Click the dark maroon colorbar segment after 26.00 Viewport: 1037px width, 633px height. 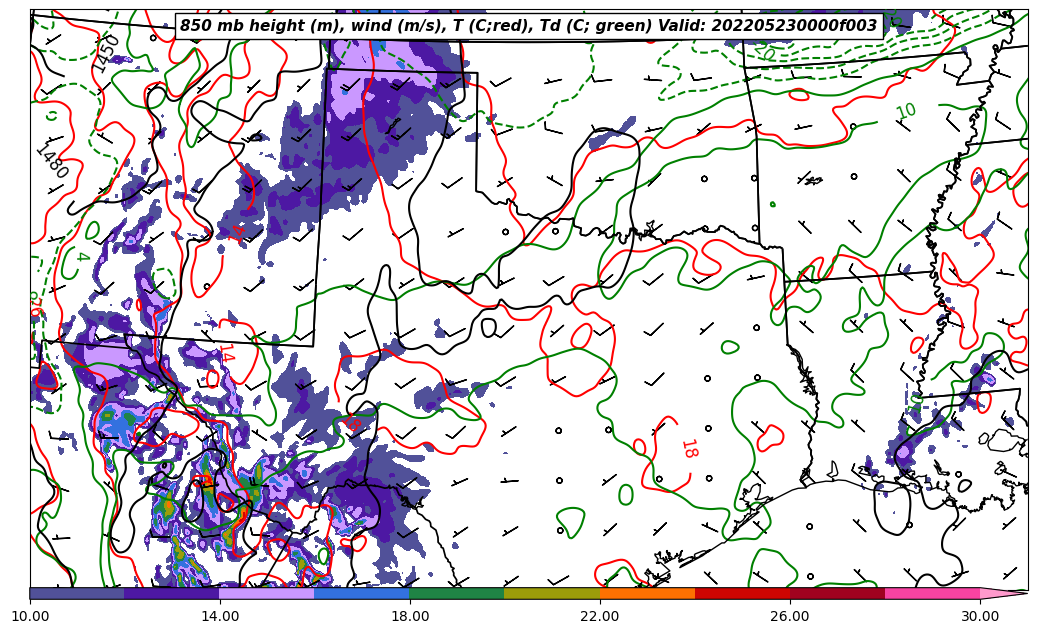837,593
